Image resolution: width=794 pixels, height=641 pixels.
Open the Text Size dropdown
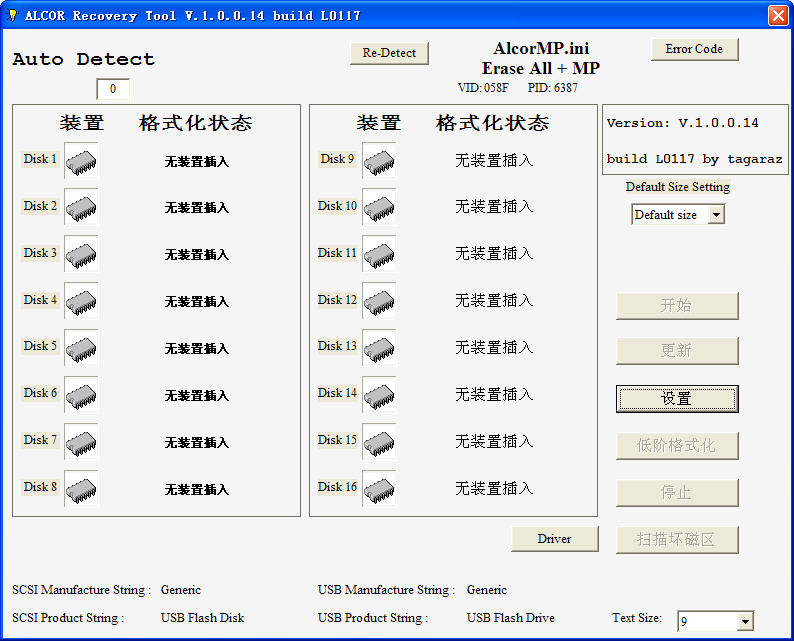tap(744, 622)
